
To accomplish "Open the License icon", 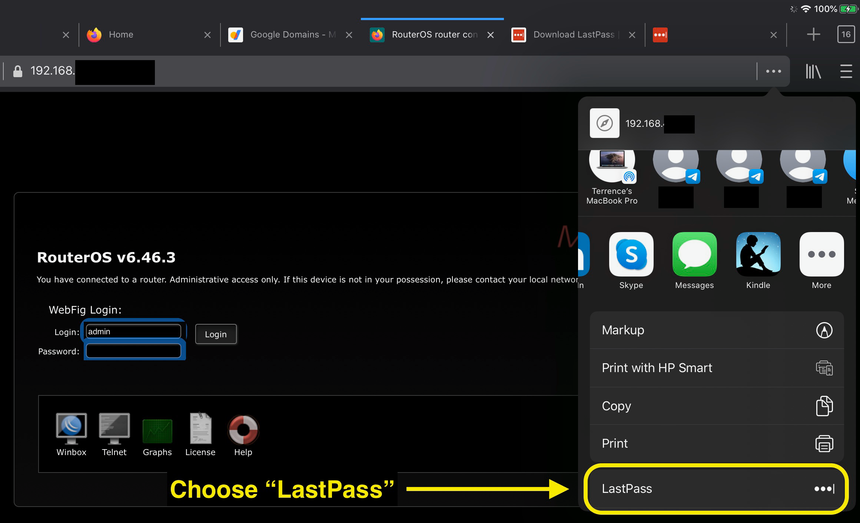I will coord(200,431).
